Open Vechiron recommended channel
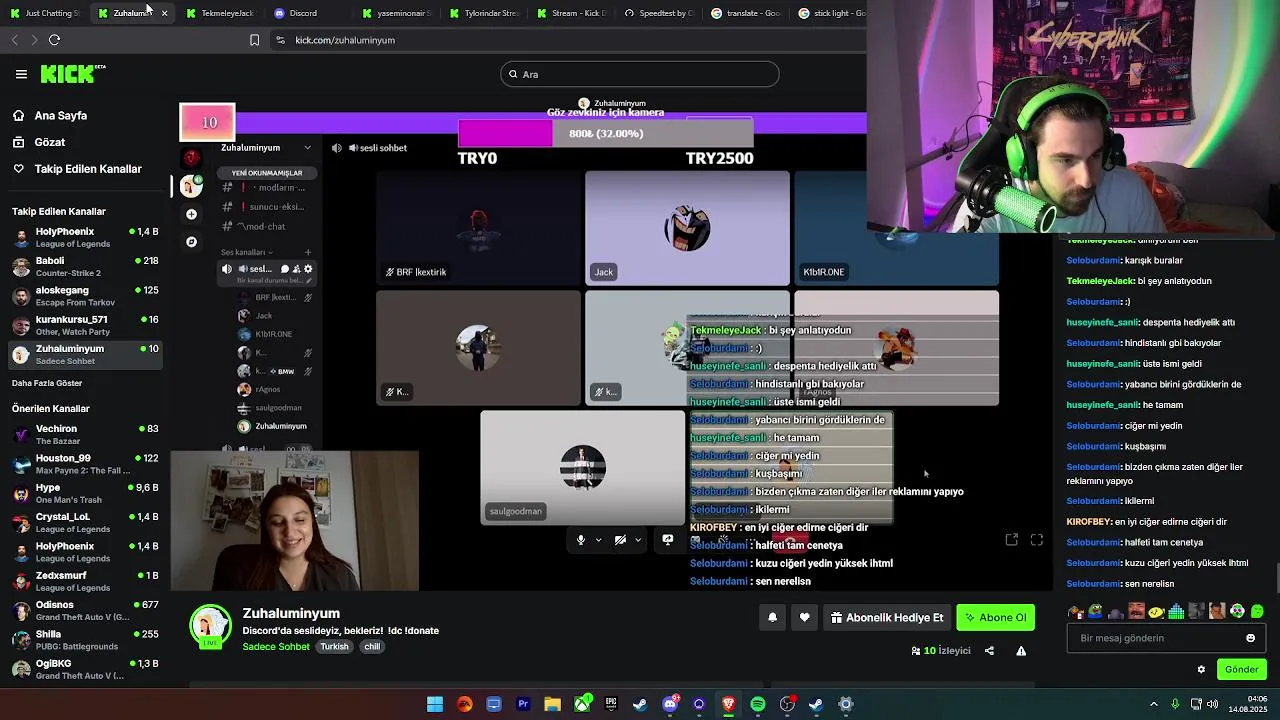The height and width of the screenshot is (720, 1280). (x=85, y=434)
